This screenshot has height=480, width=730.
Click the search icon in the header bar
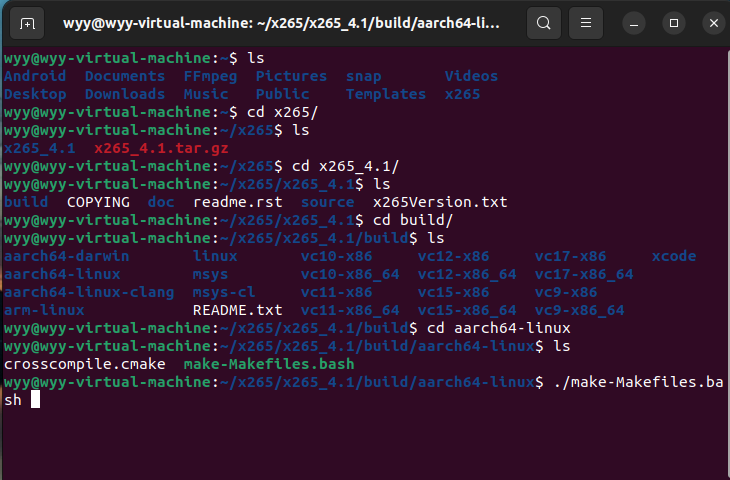click(543, 23)
